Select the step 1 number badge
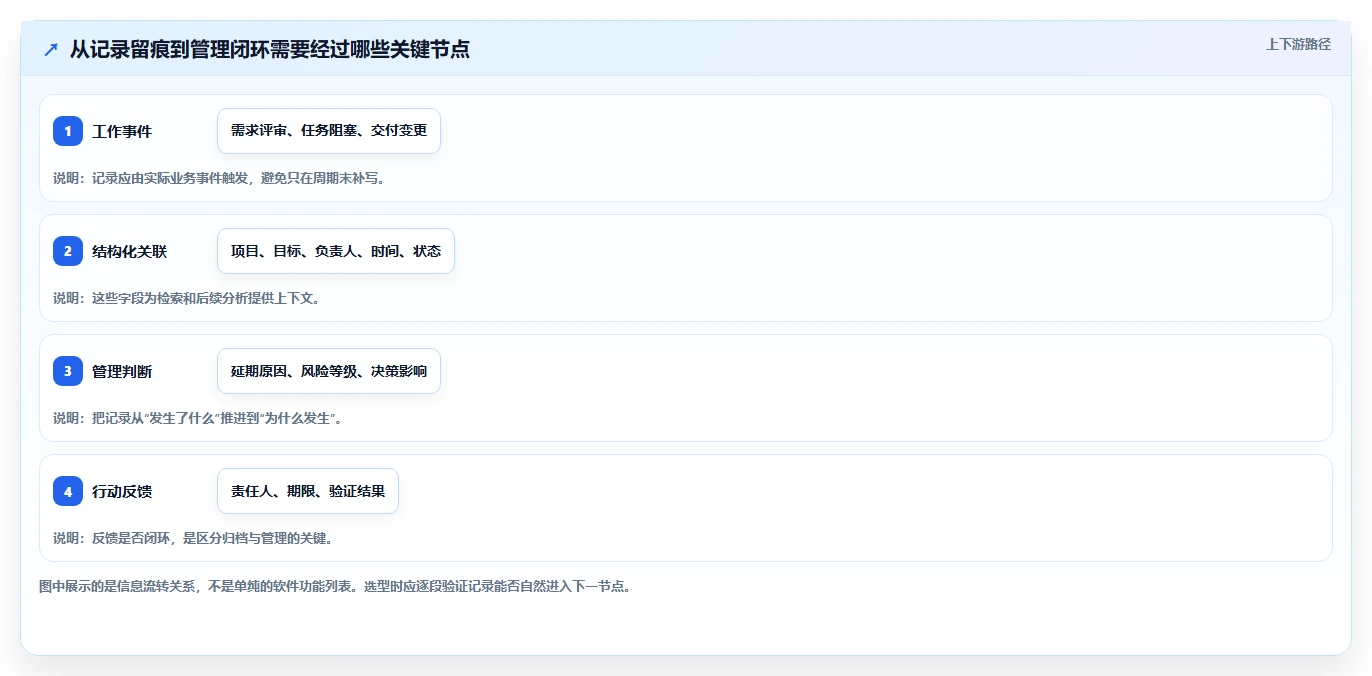This screenshot has width=1372, height=676. click(x=68, y=131)
